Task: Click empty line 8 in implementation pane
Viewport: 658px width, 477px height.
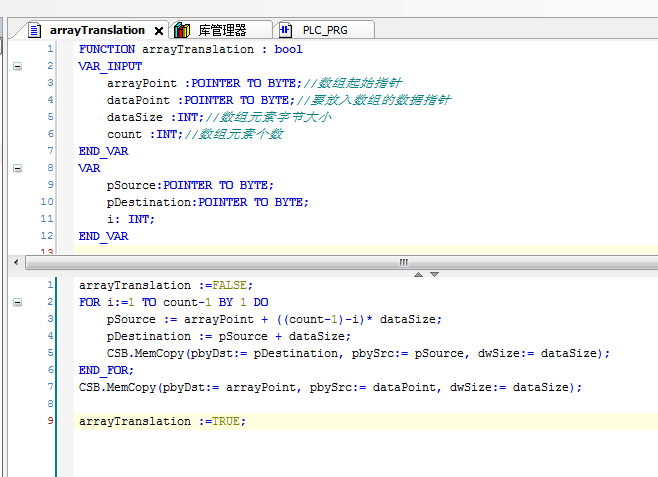Action: pyautogui.click(x=366, y=404)
